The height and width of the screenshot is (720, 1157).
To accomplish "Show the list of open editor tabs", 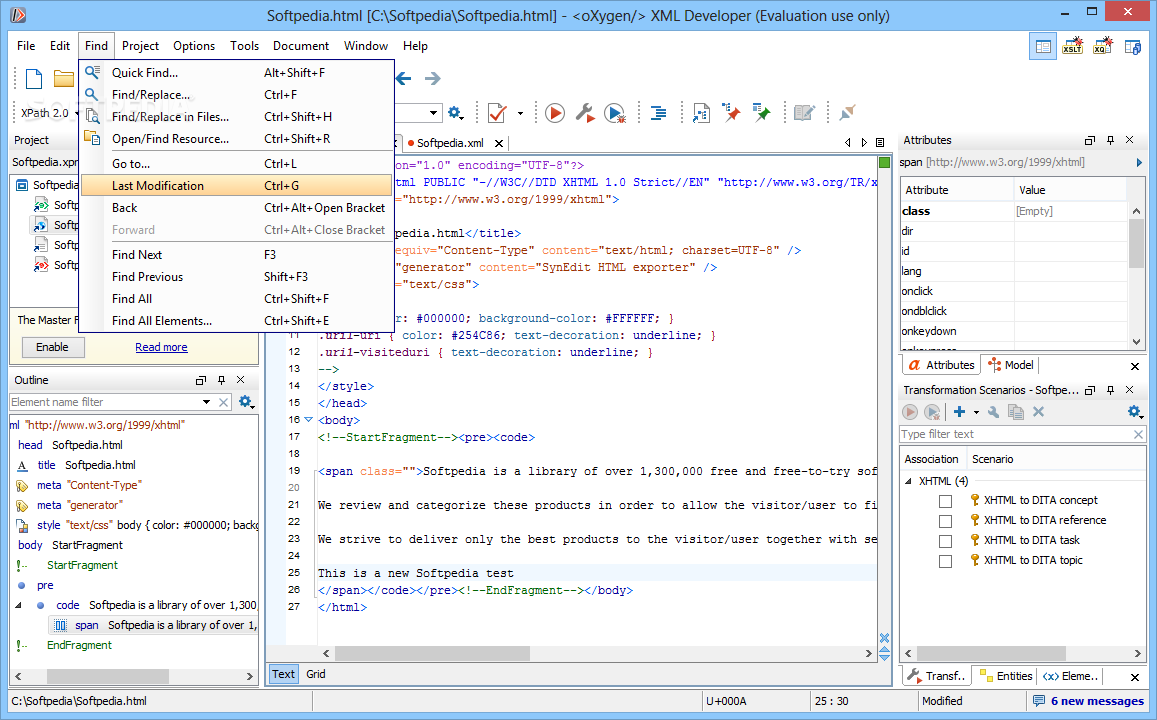I will [880, 142].
